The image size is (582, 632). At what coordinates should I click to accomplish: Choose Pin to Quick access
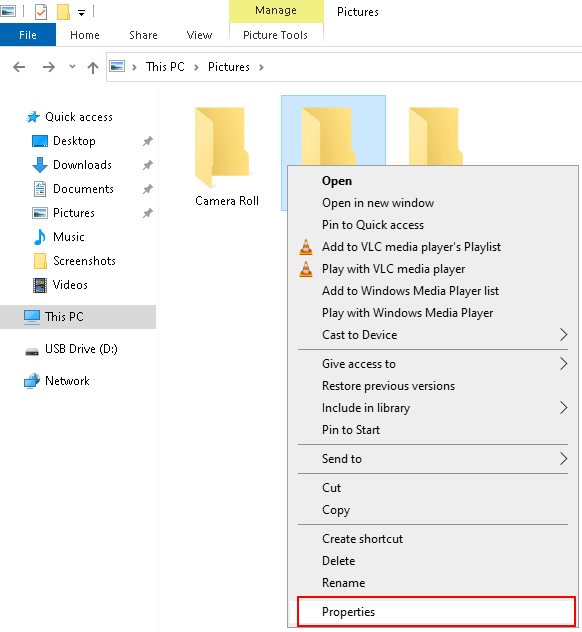(433, 225)
